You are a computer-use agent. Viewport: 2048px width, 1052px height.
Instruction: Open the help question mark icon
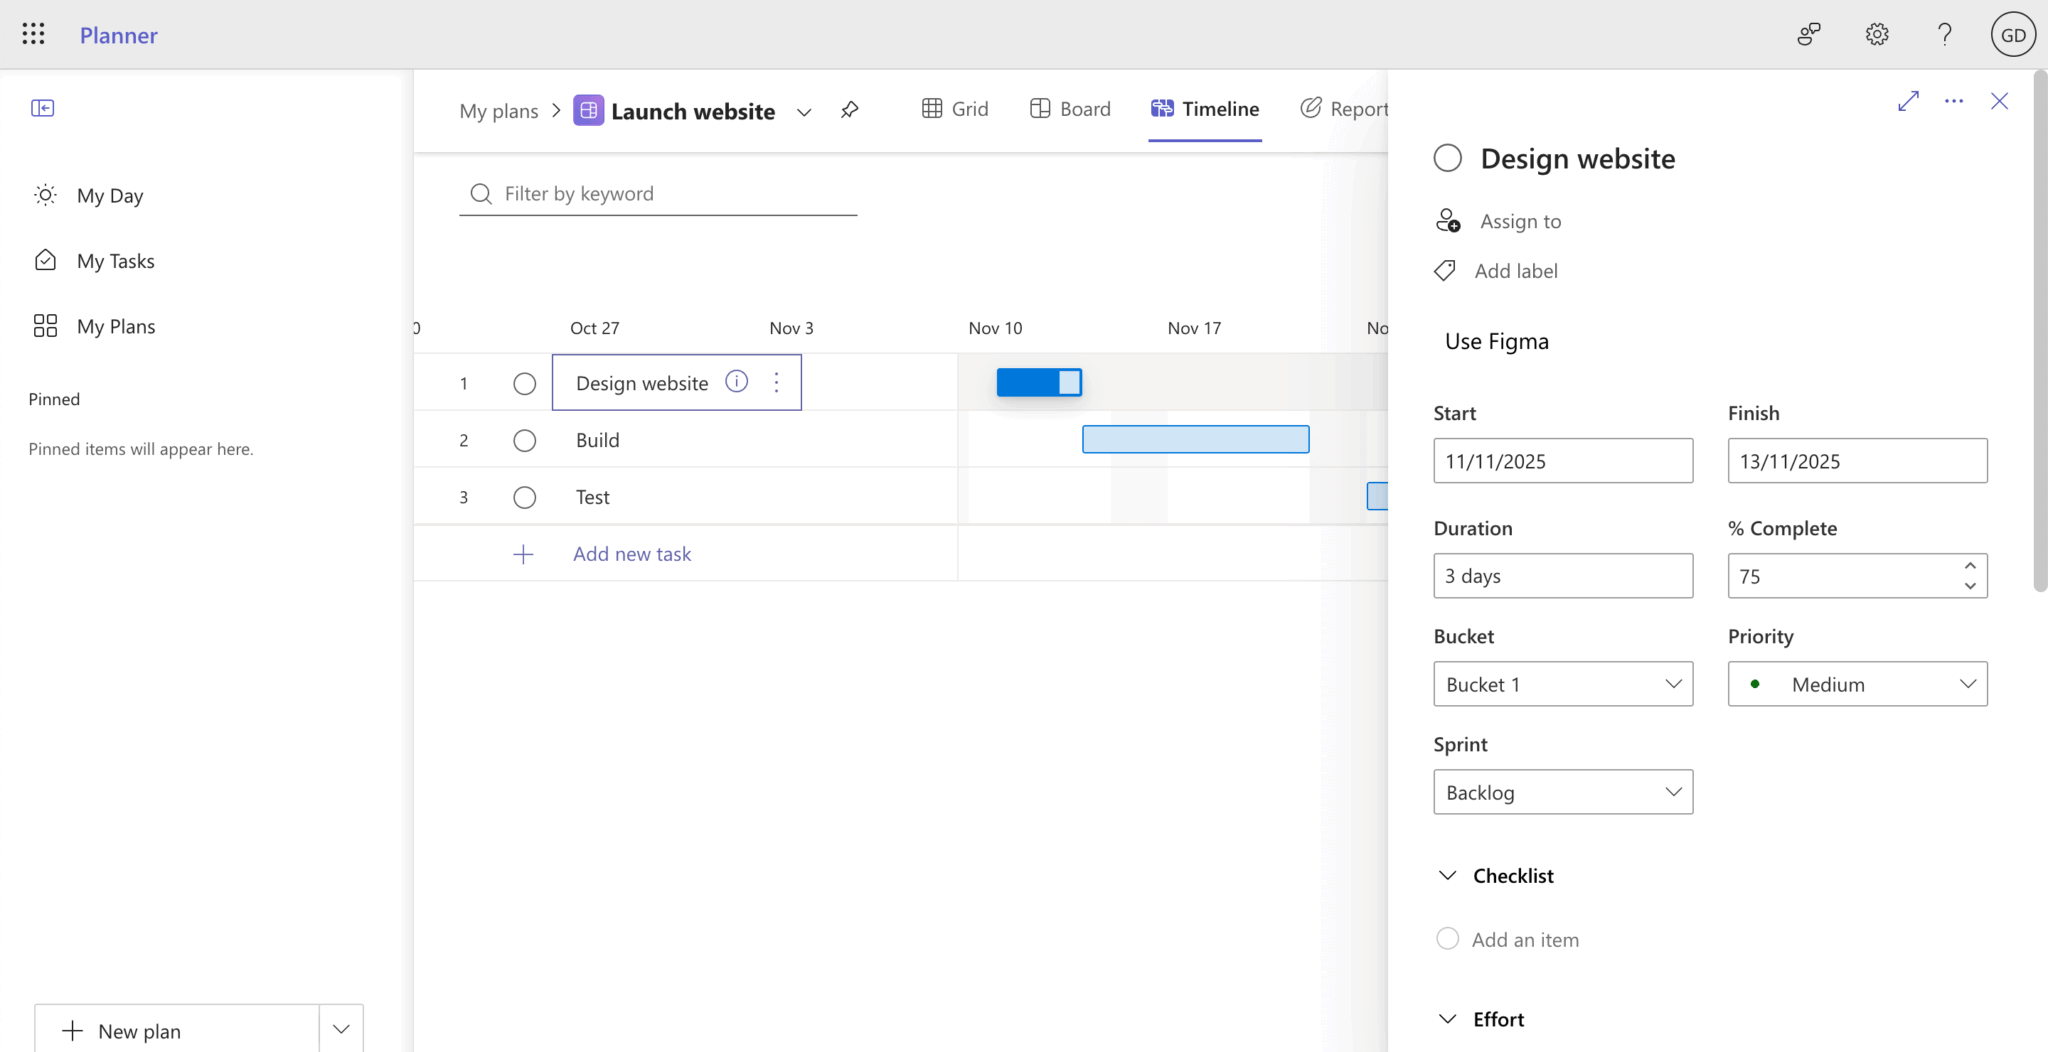[1944, 35]
